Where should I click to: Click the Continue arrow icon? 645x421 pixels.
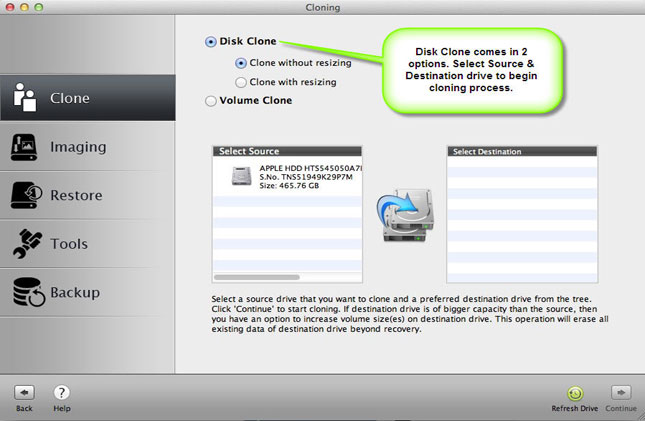tap(621, 393)
